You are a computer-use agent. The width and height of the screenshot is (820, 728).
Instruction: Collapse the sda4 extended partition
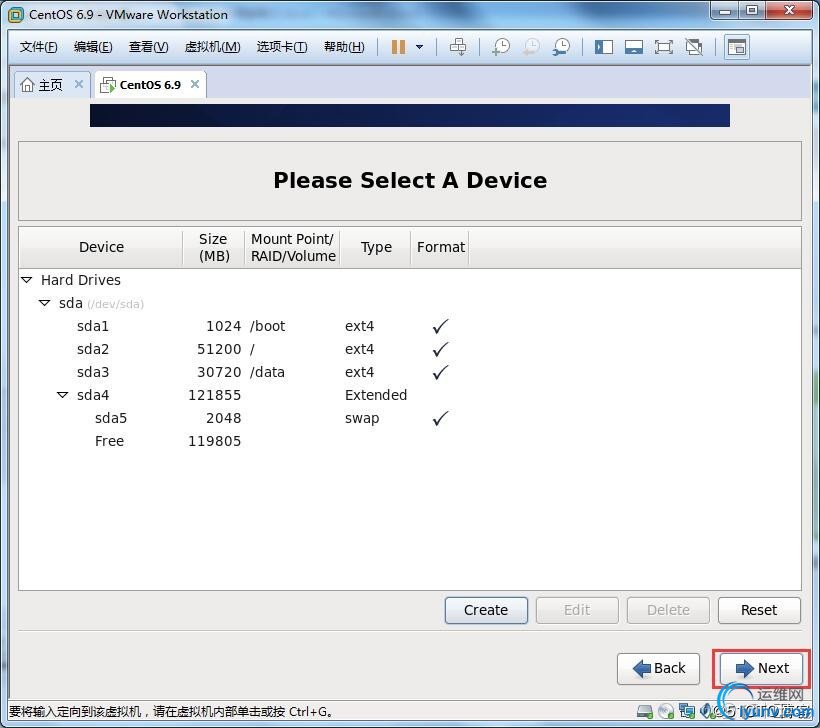62,395
